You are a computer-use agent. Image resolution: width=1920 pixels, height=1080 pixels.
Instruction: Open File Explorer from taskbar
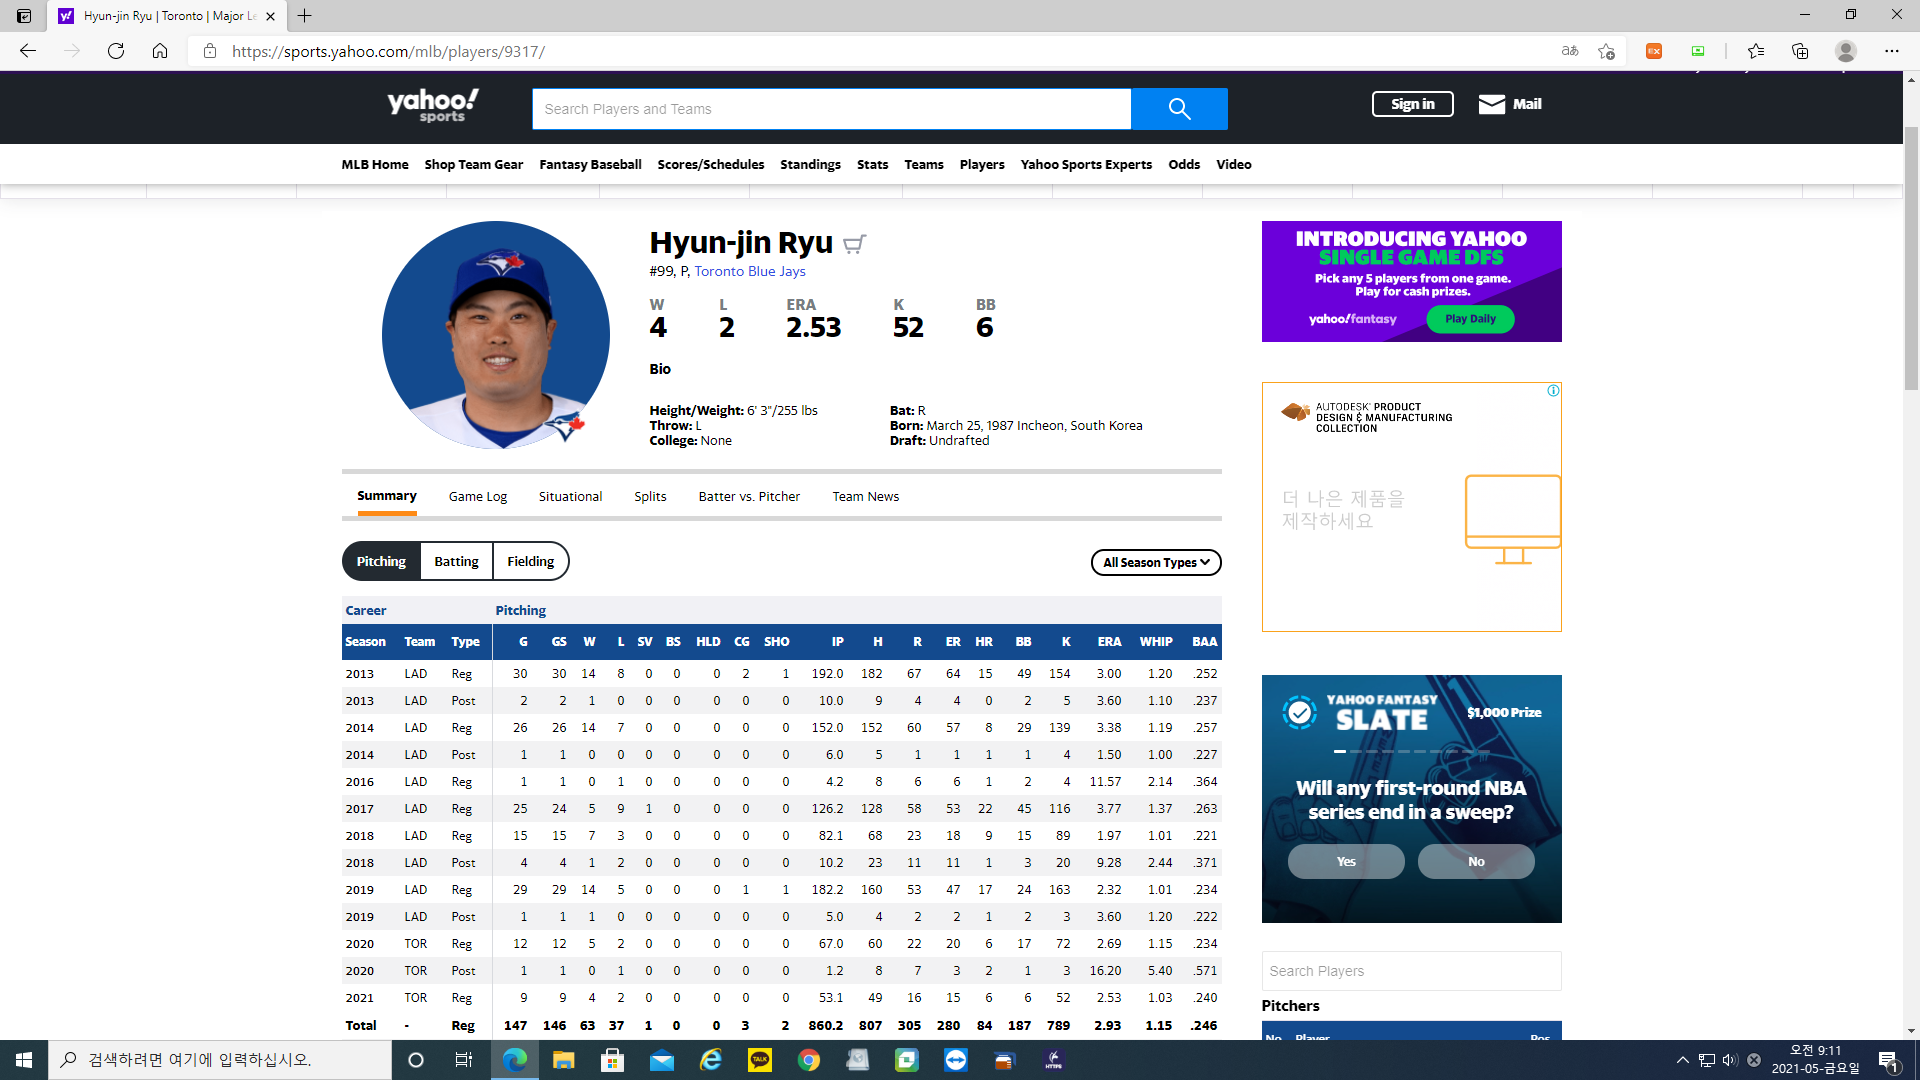[563, 1060]
